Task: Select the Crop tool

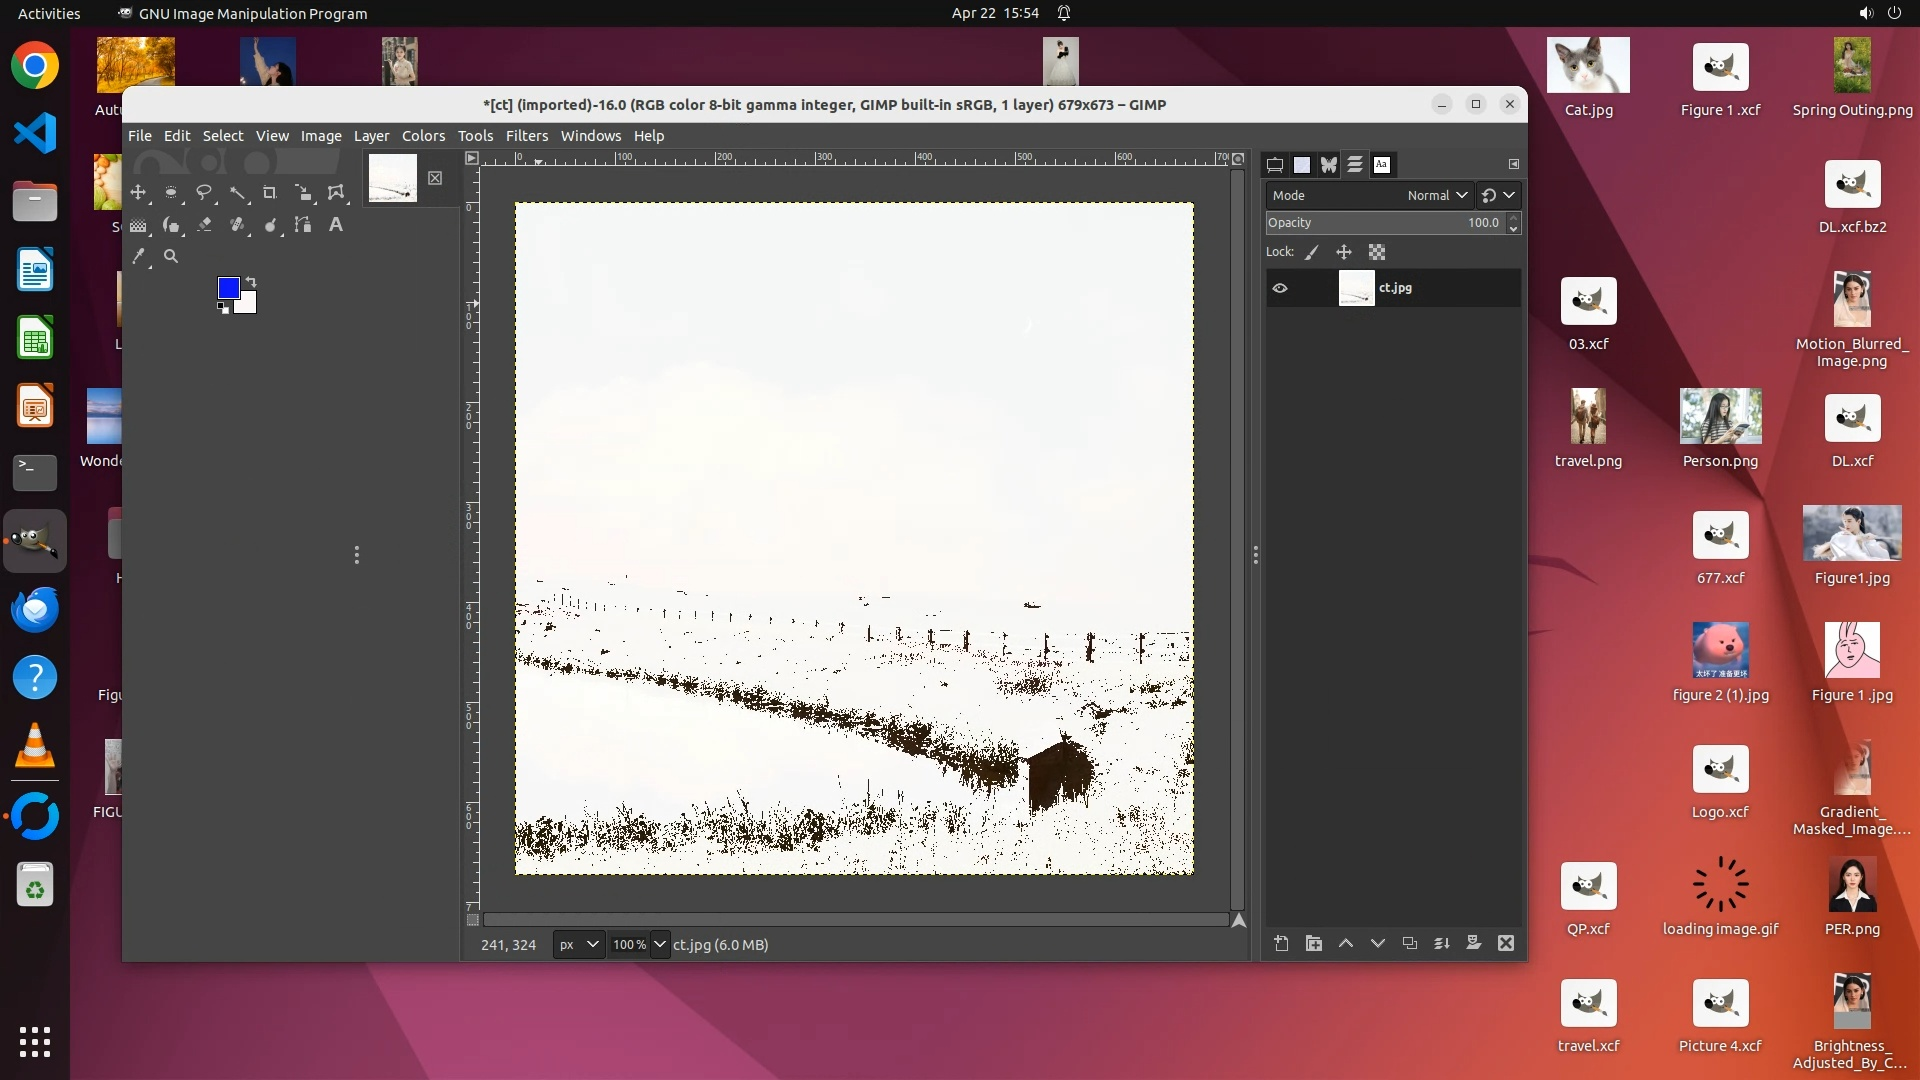Action: pos(269,193)
